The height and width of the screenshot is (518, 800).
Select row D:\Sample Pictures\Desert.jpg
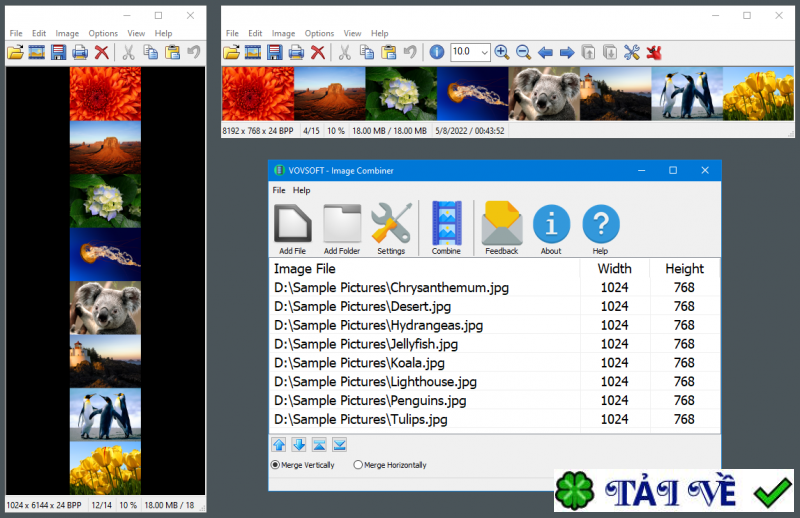pos(494,306)
